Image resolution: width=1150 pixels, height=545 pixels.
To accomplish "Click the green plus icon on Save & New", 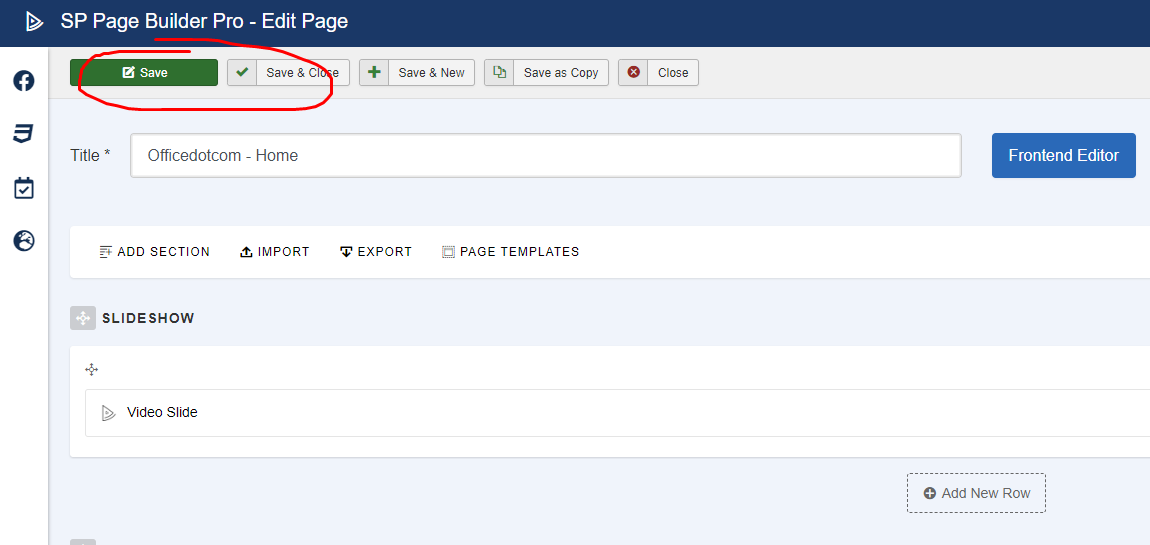I will pos(374,73).
